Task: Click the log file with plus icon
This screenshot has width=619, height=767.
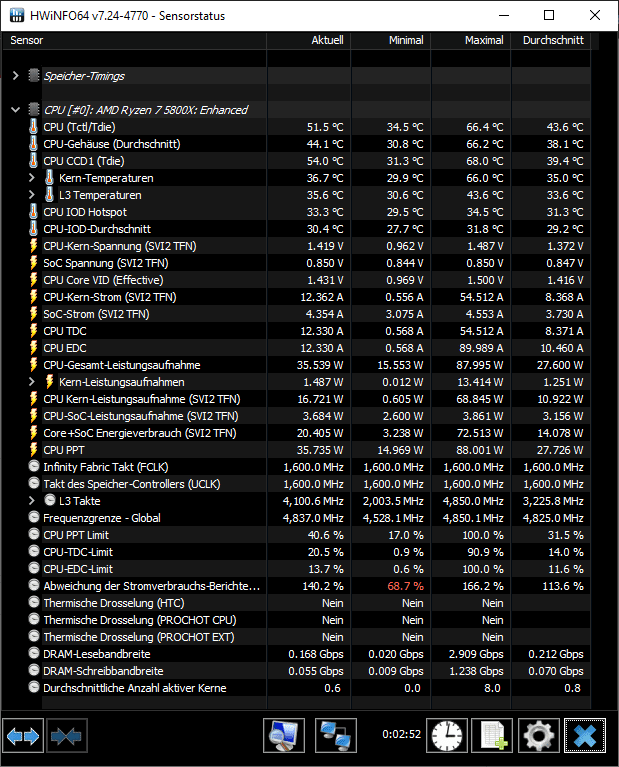Action: point(492,735)
